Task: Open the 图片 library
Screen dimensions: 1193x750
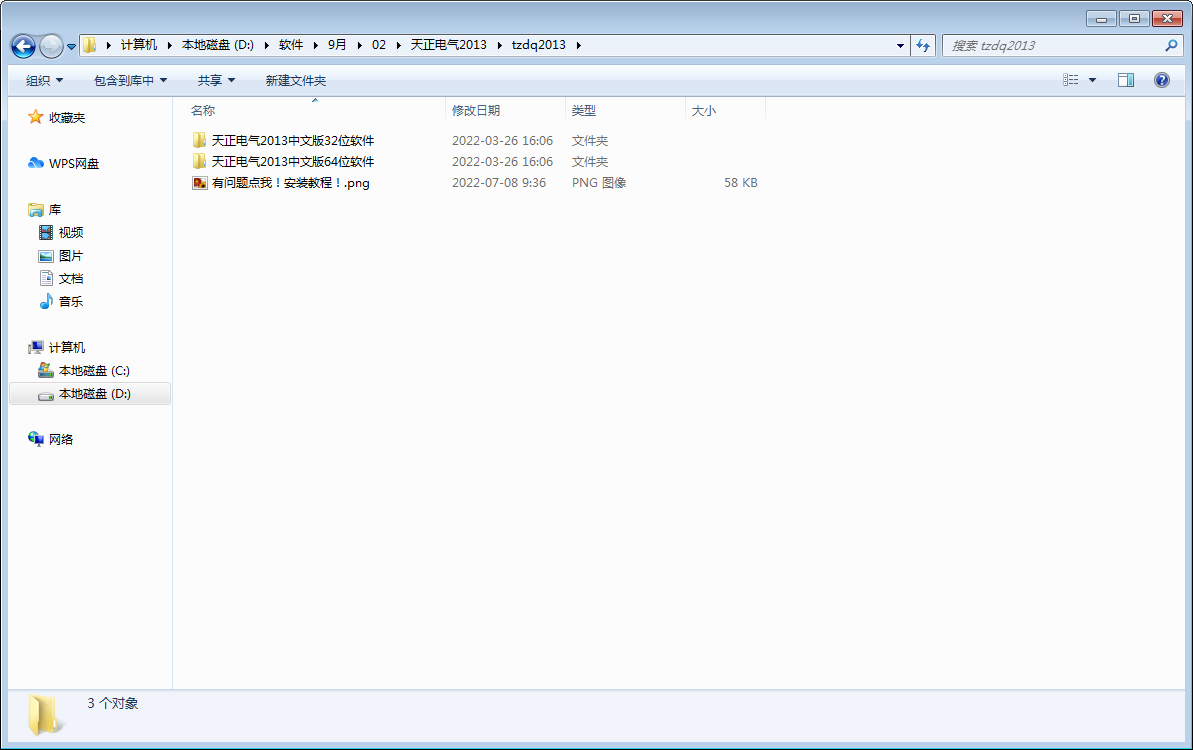Action: [71, 256]
